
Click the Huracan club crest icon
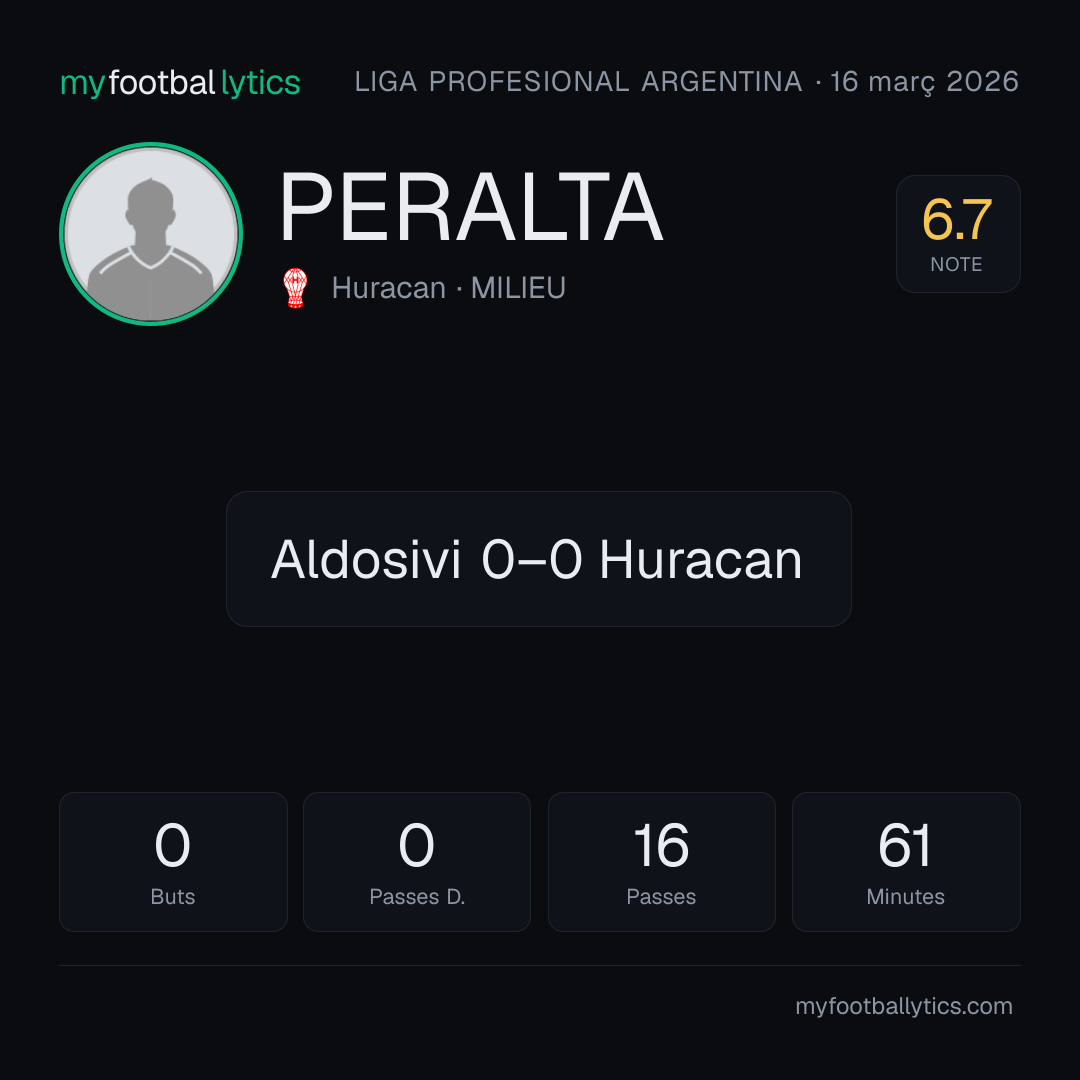click(x=295, y=288)
